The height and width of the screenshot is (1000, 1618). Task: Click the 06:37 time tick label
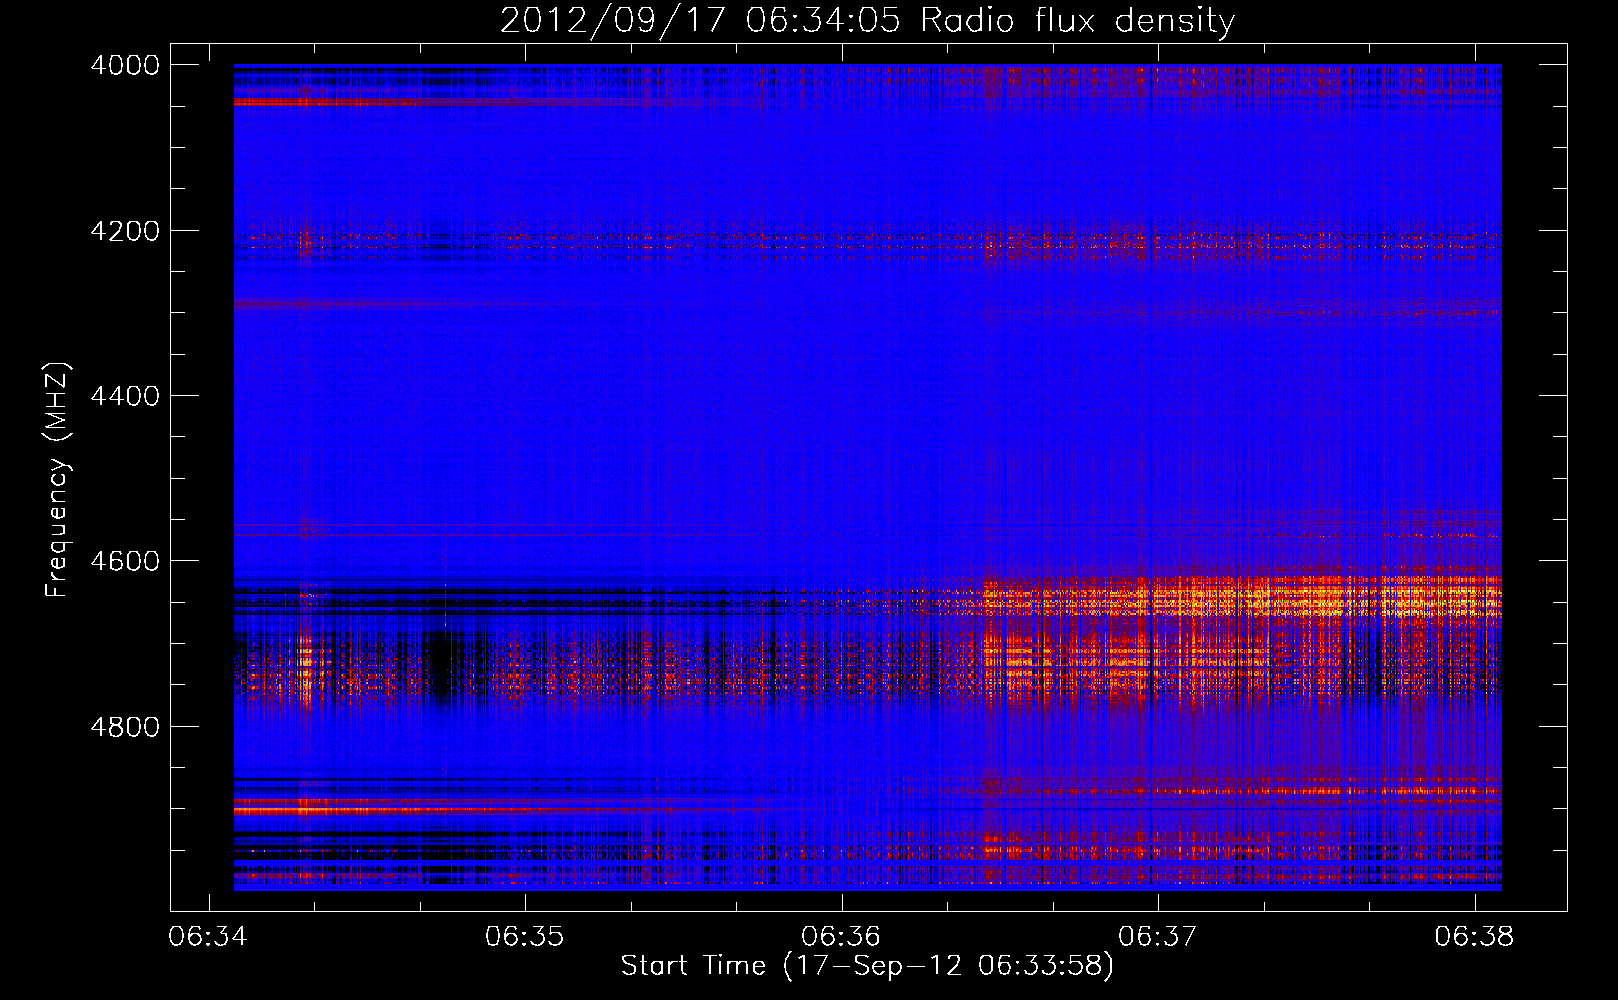1158,937
